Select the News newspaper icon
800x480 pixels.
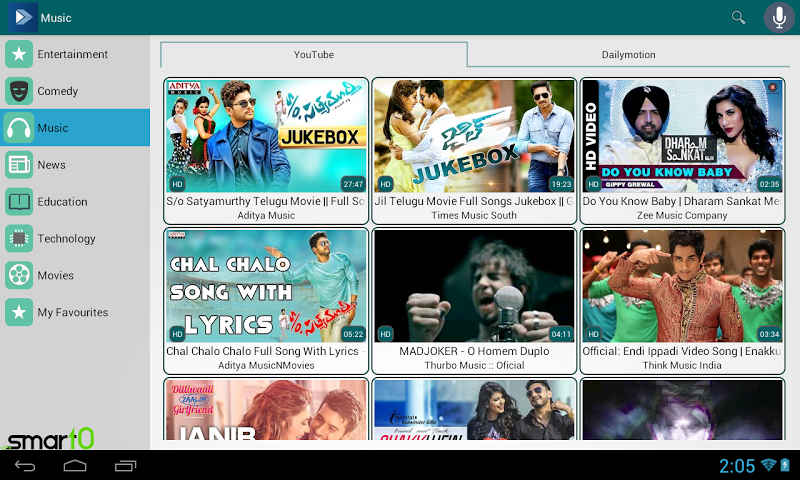tap(19, 164)
